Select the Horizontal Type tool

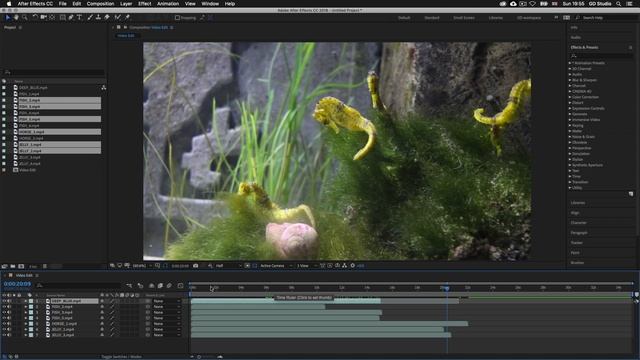click(80, 18)
